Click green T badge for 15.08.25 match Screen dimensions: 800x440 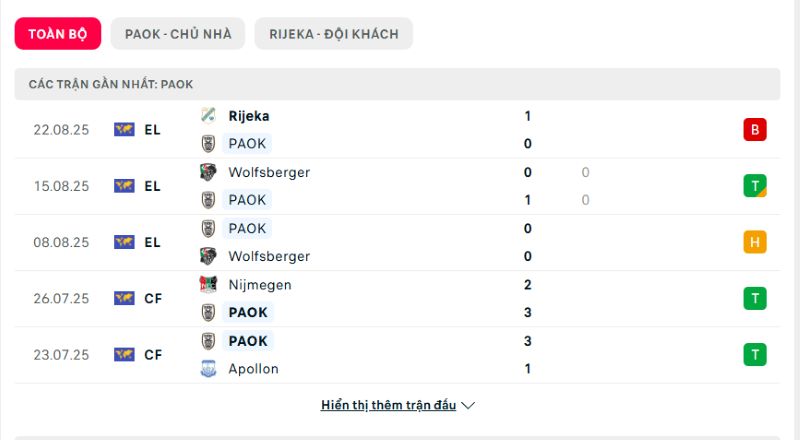point(755,186)
